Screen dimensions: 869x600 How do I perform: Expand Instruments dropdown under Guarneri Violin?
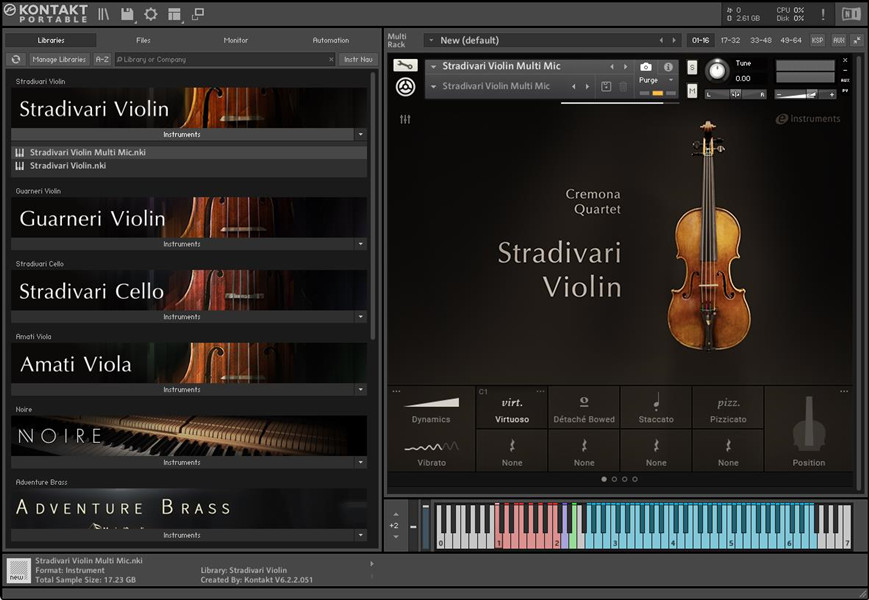tap(360, 244)
